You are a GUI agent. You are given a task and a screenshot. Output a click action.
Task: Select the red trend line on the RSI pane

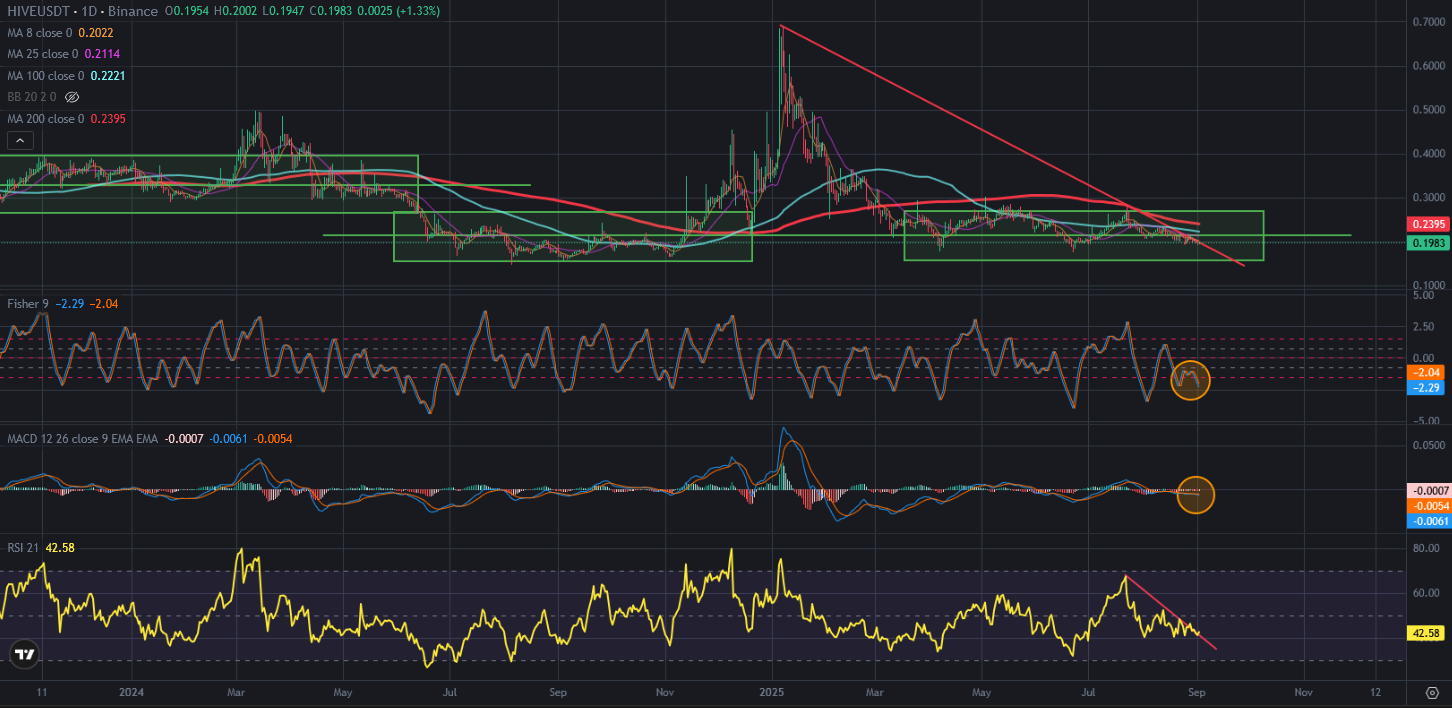point(1170,612)
